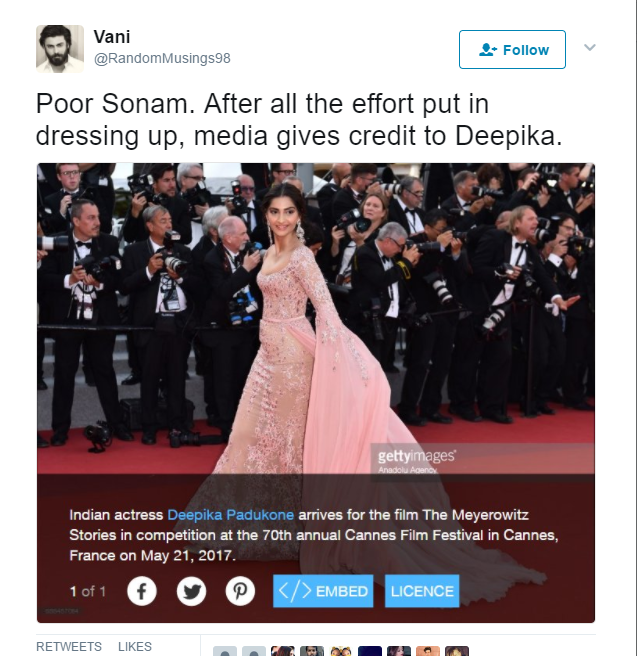The height and width of the screenshot is (656, 637).
Task: Click the first grey default liker avatar
Action: pos(225,651)
